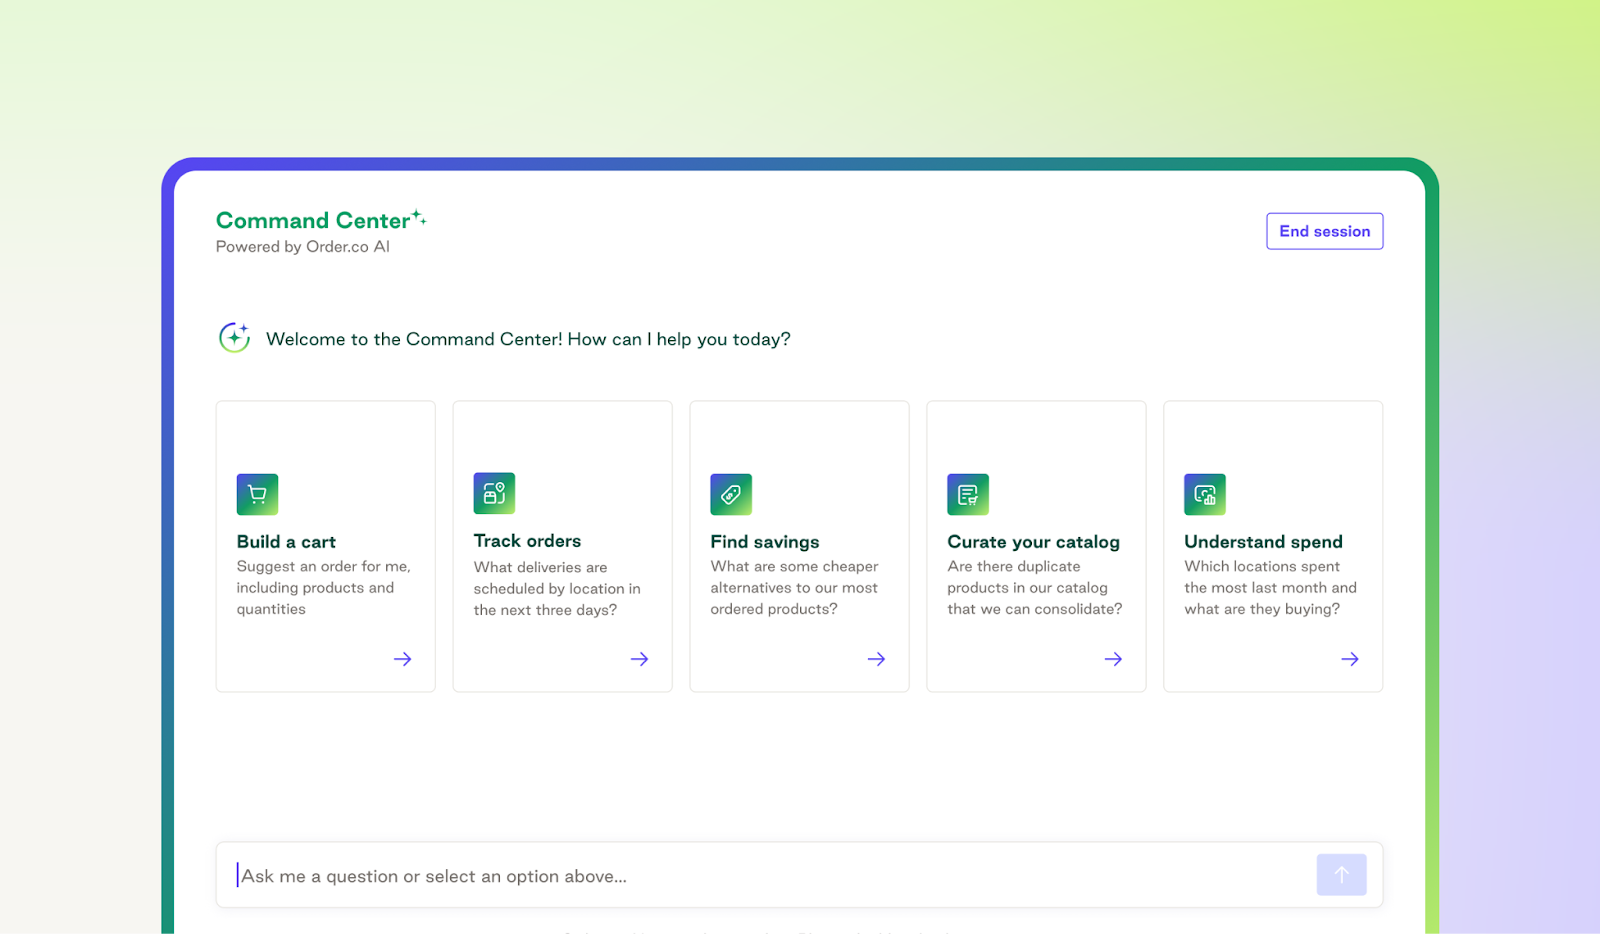
Task: Select the Build a cart card
Action: click(325, 545)
